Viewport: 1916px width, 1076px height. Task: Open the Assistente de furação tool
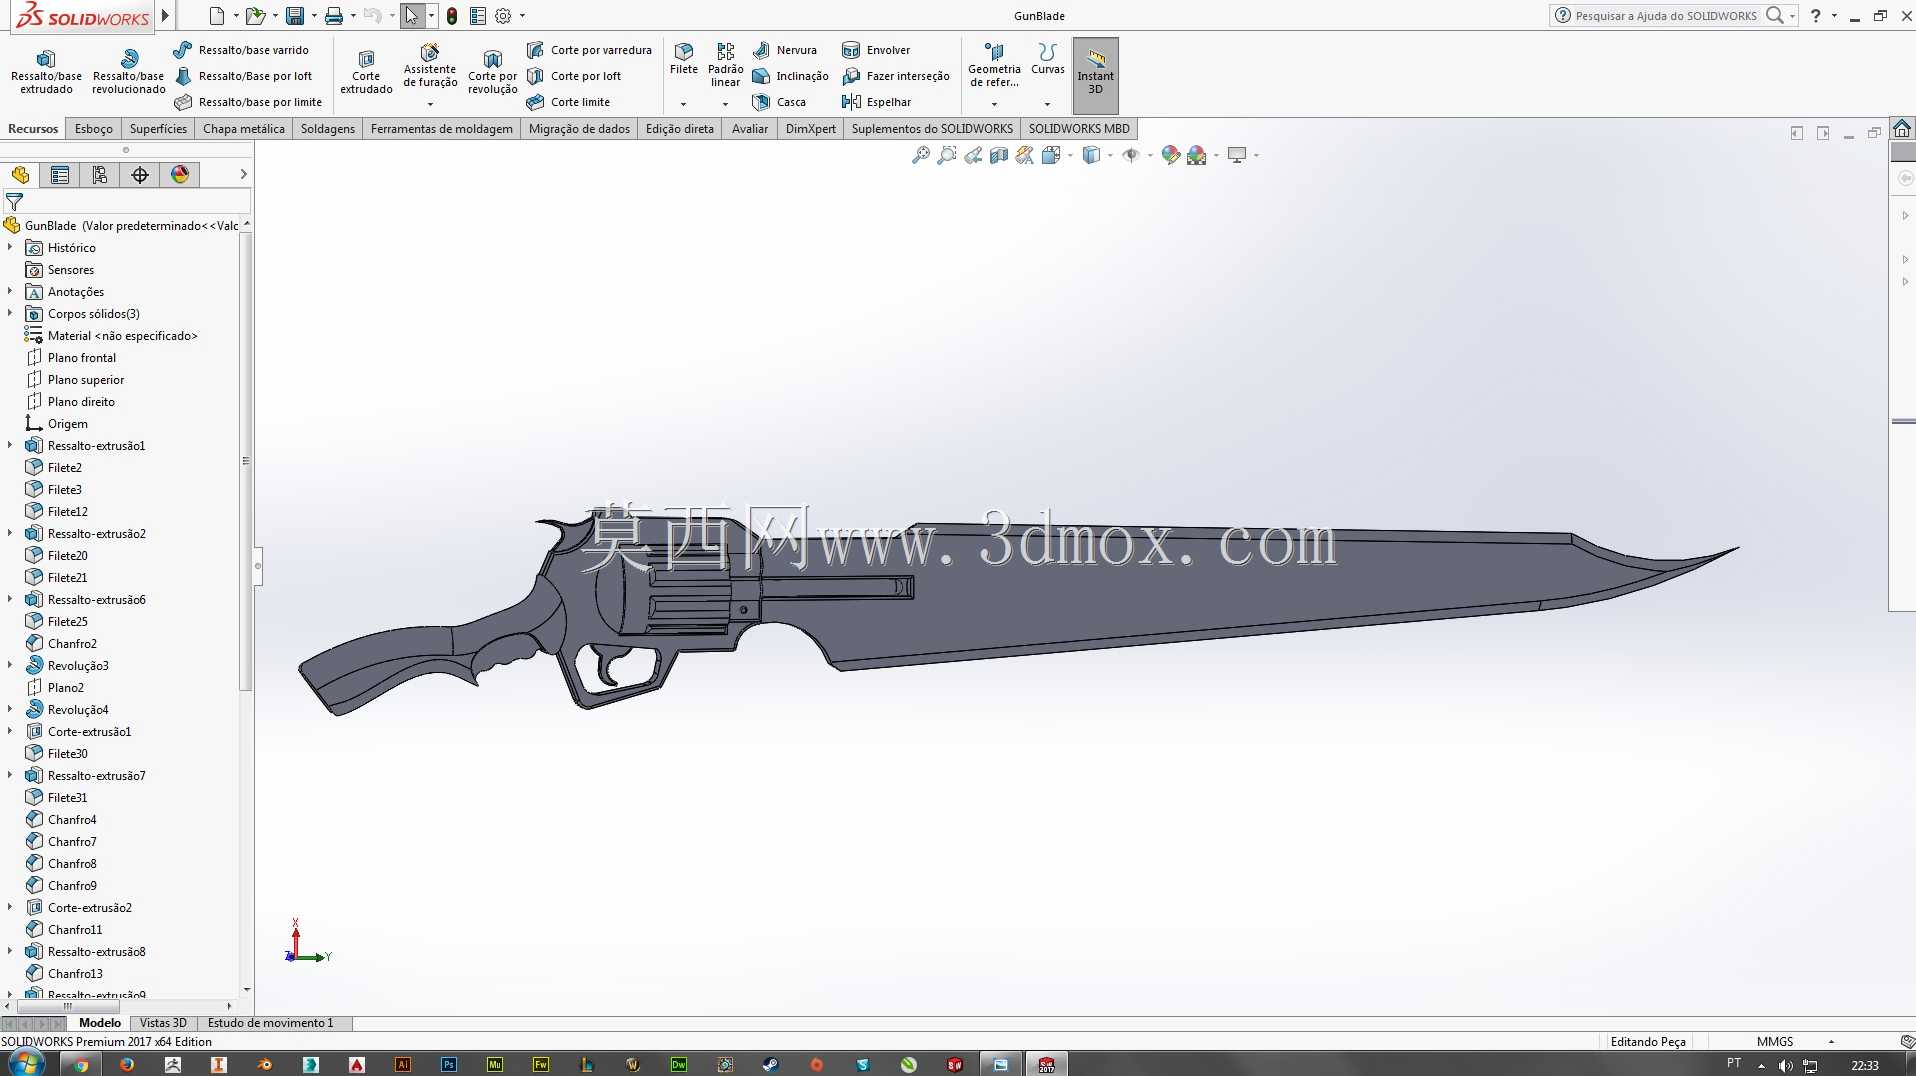430,66
